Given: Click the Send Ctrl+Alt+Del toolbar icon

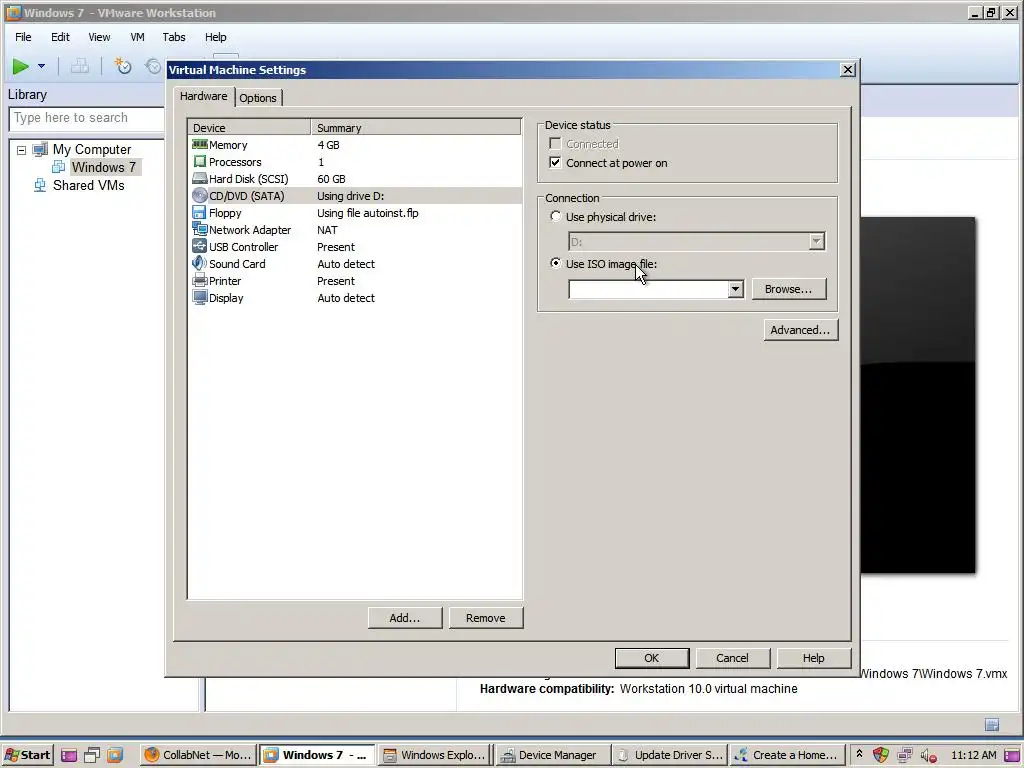Looking at the screenshot, I should coord(80,66).
